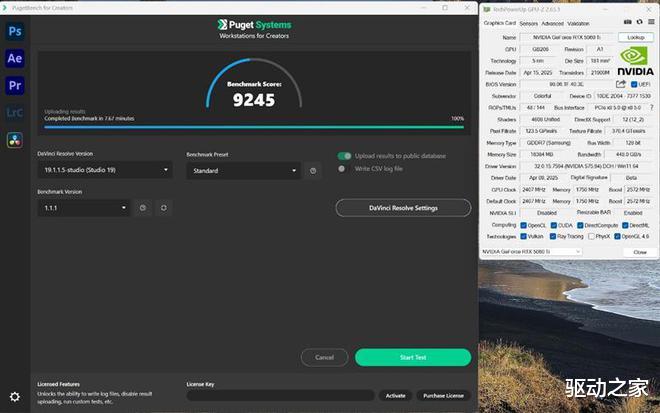Select the After Effects benchmark icon
This screenshot has width=660, height=413.
point(15,59)
